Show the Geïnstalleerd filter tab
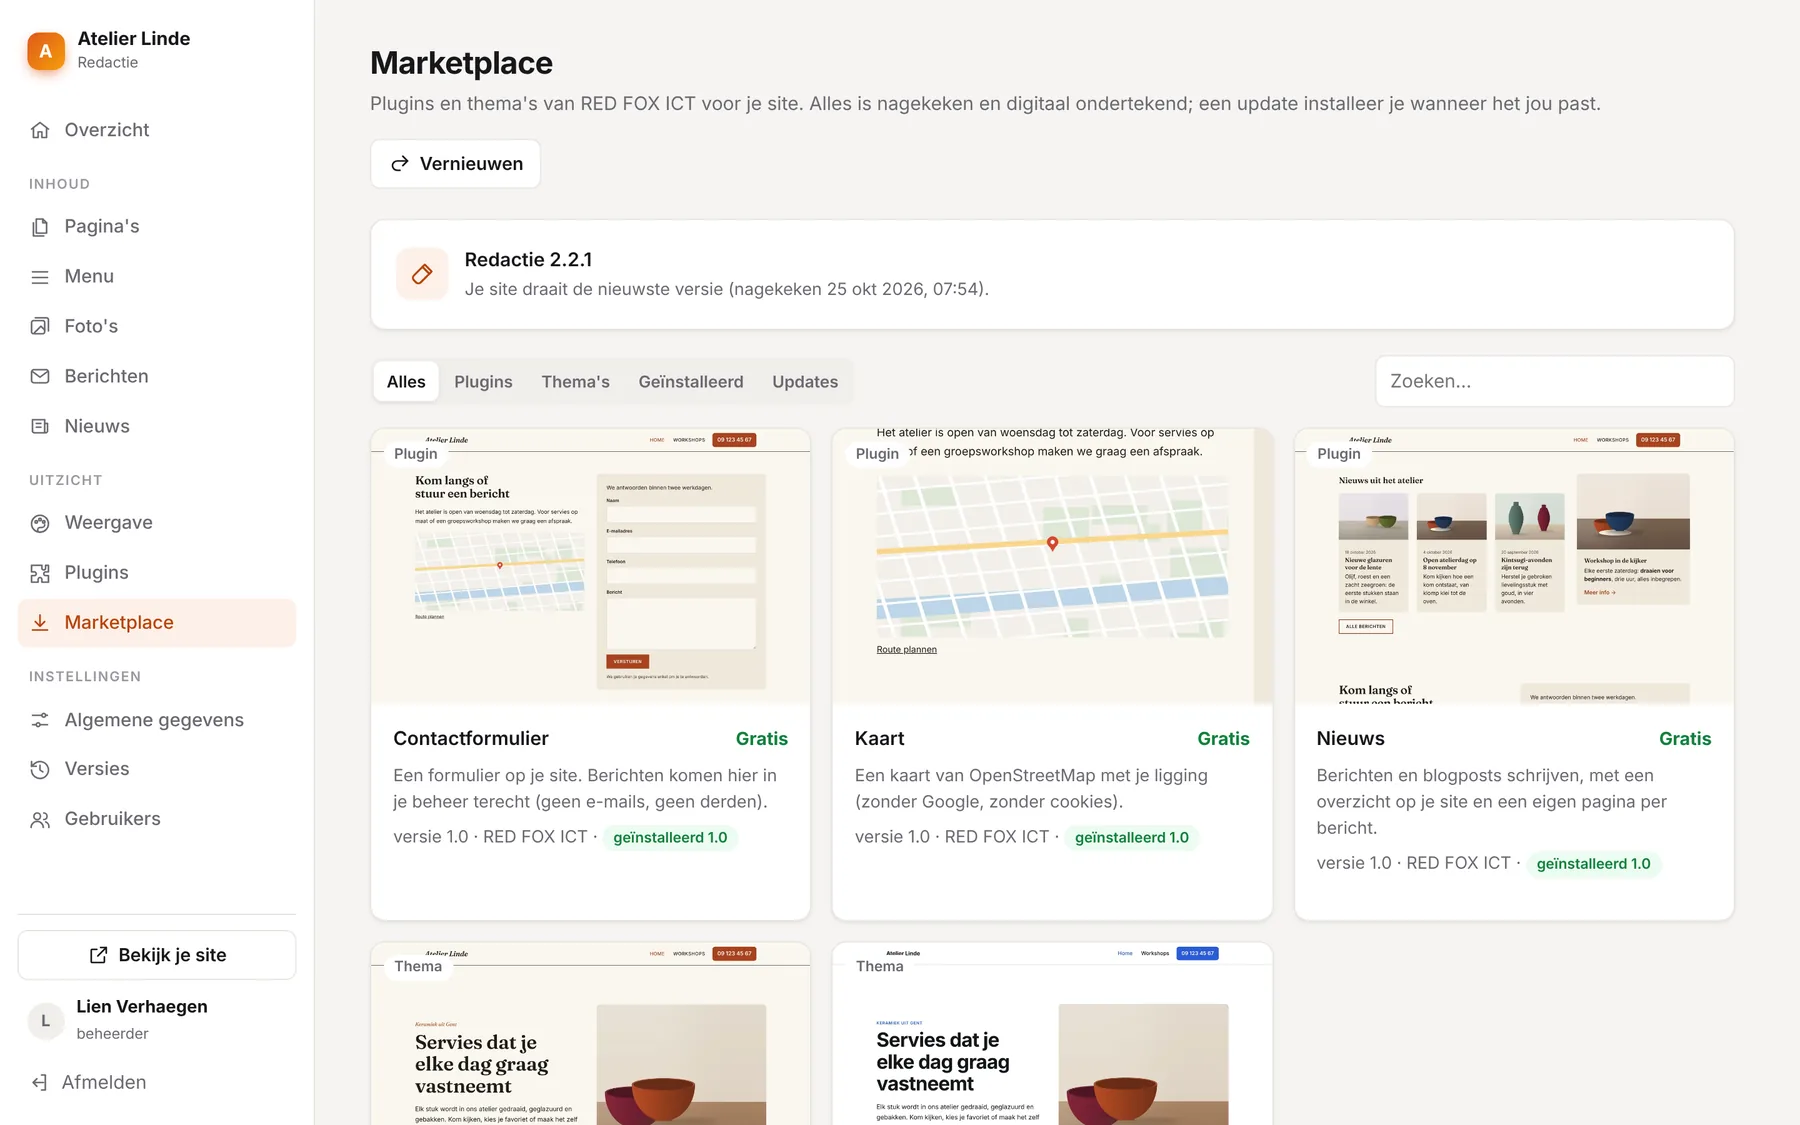 691,382
